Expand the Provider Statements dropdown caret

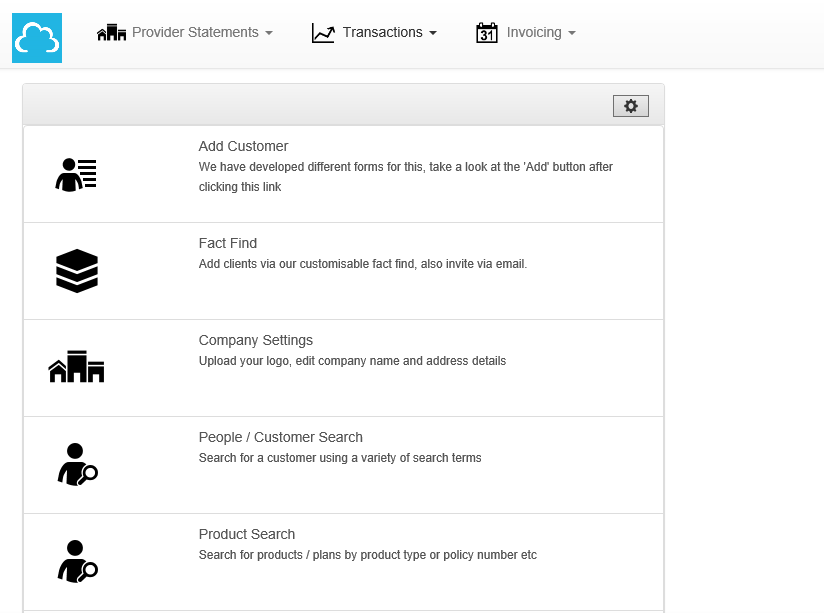[269, 33]
